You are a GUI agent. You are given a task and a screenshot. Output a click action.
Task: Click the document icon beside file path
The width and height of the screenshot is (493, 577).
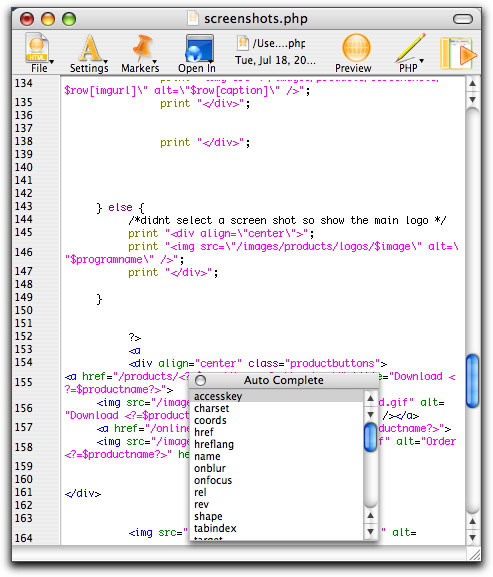(242, 43)
